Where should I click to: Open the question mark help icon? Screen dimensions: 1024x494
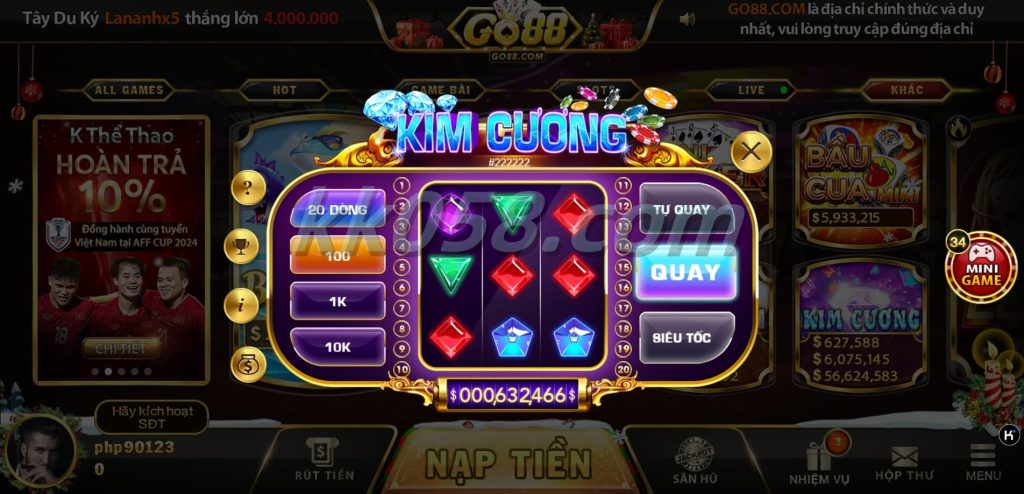(248, 188)
